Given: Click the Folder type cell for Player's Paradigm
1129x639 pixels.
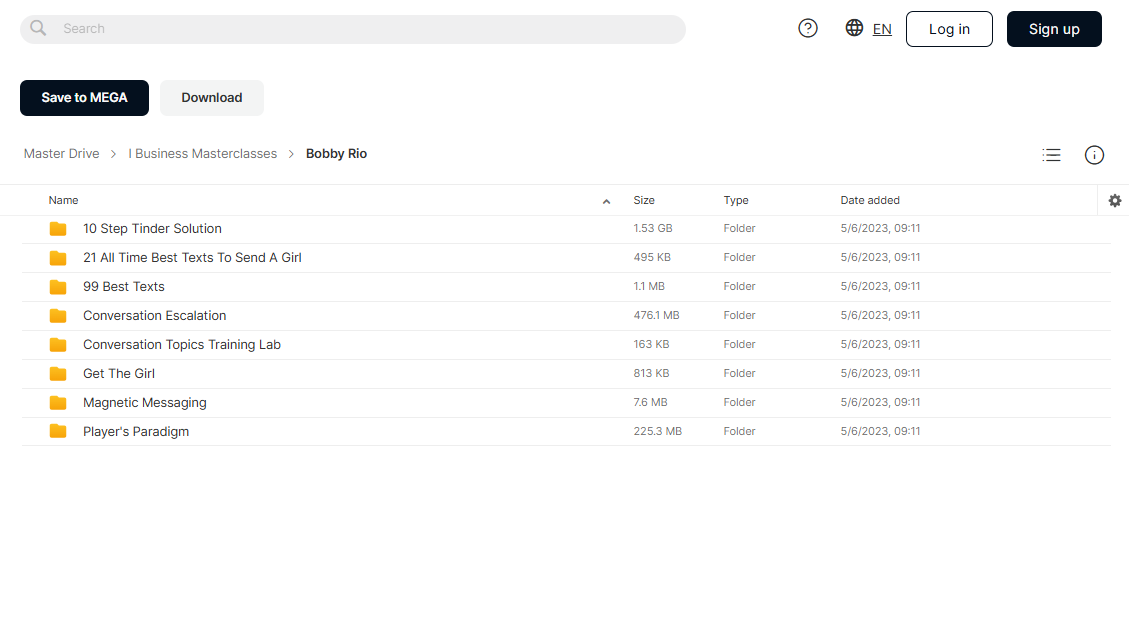Looking at the screenshot, I should 739,431.
